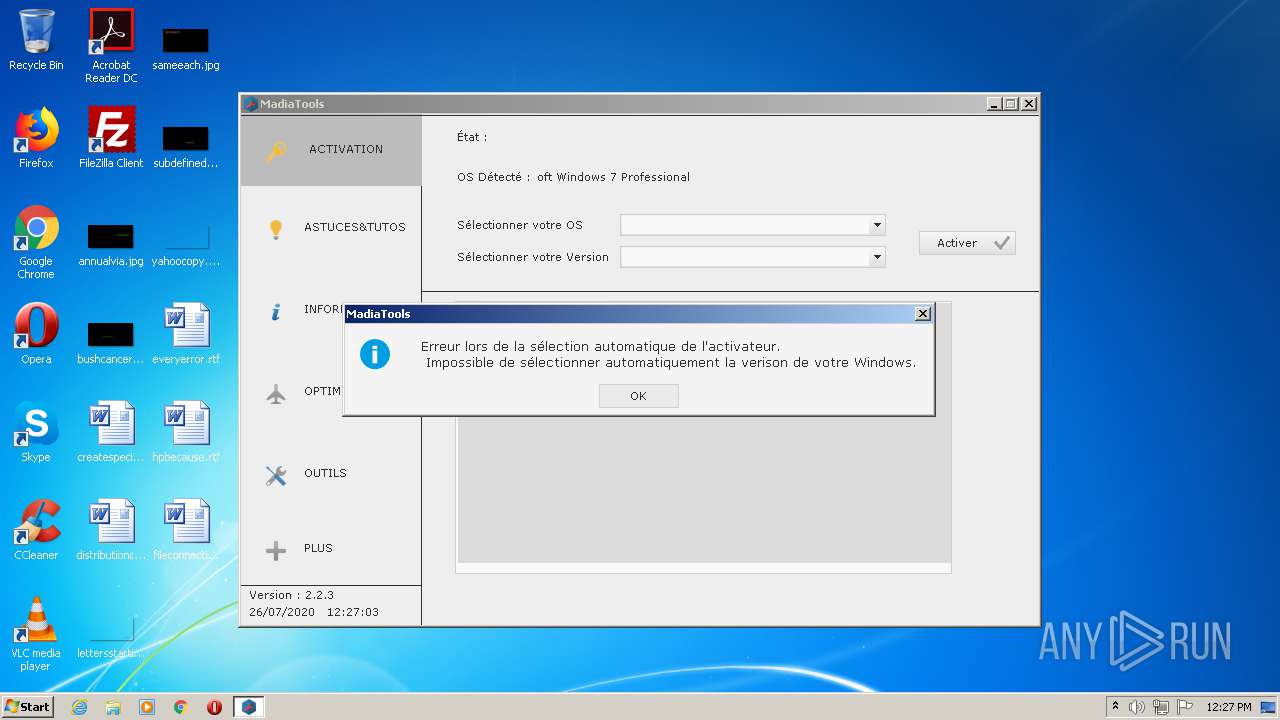Launch Opera from the taskbar

(x=214, y=707)
